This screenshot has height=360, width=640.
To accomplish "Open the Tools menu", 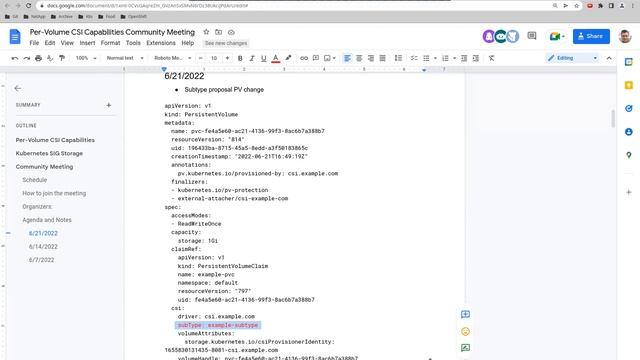I will coord(133,43).
